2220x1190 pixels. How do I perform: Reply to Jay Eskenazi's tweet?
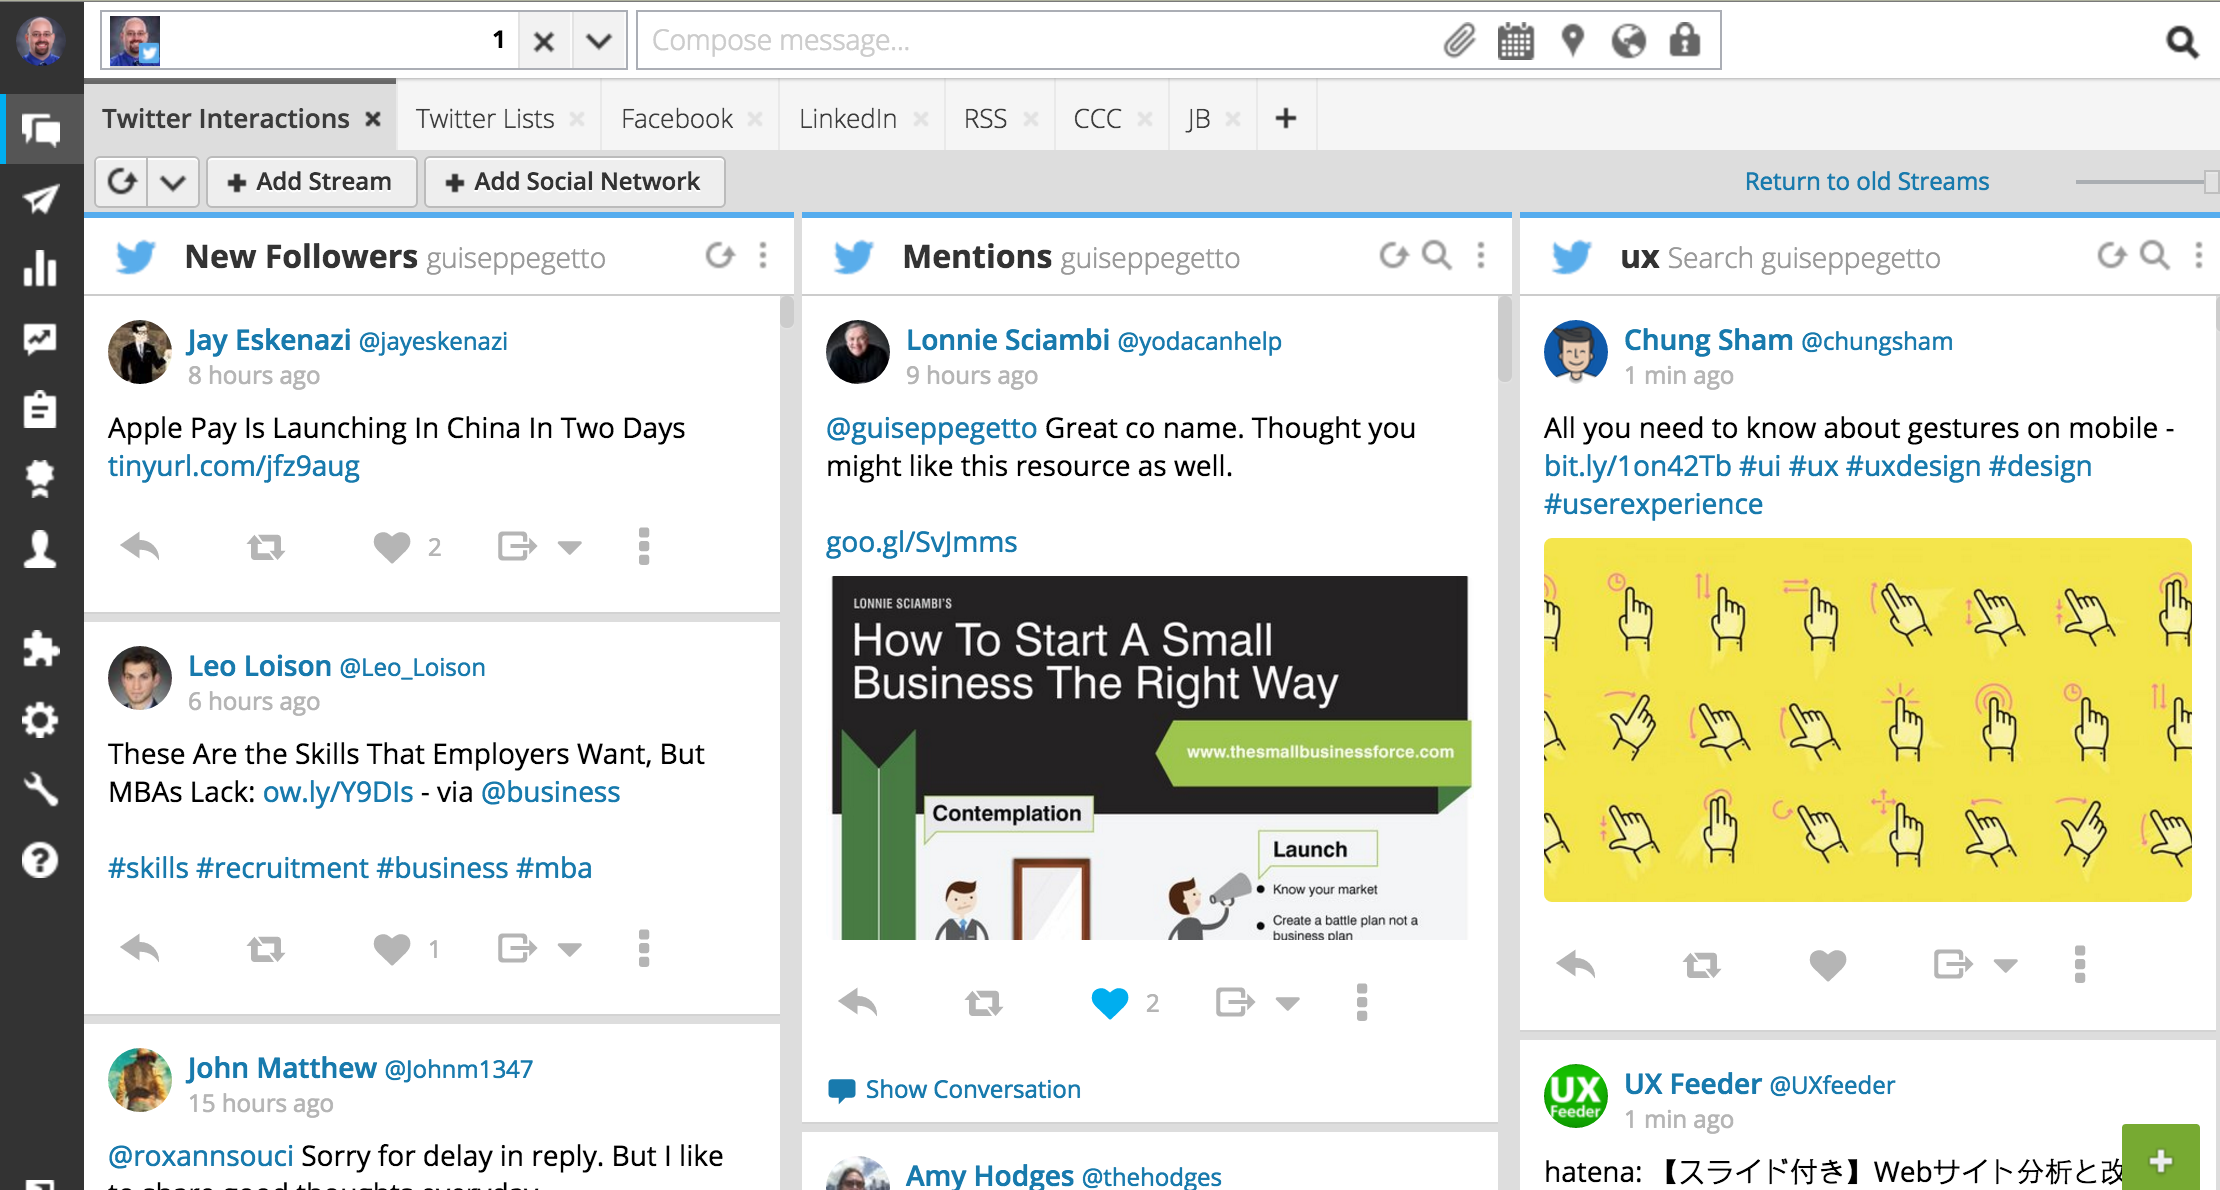[140, 546]
